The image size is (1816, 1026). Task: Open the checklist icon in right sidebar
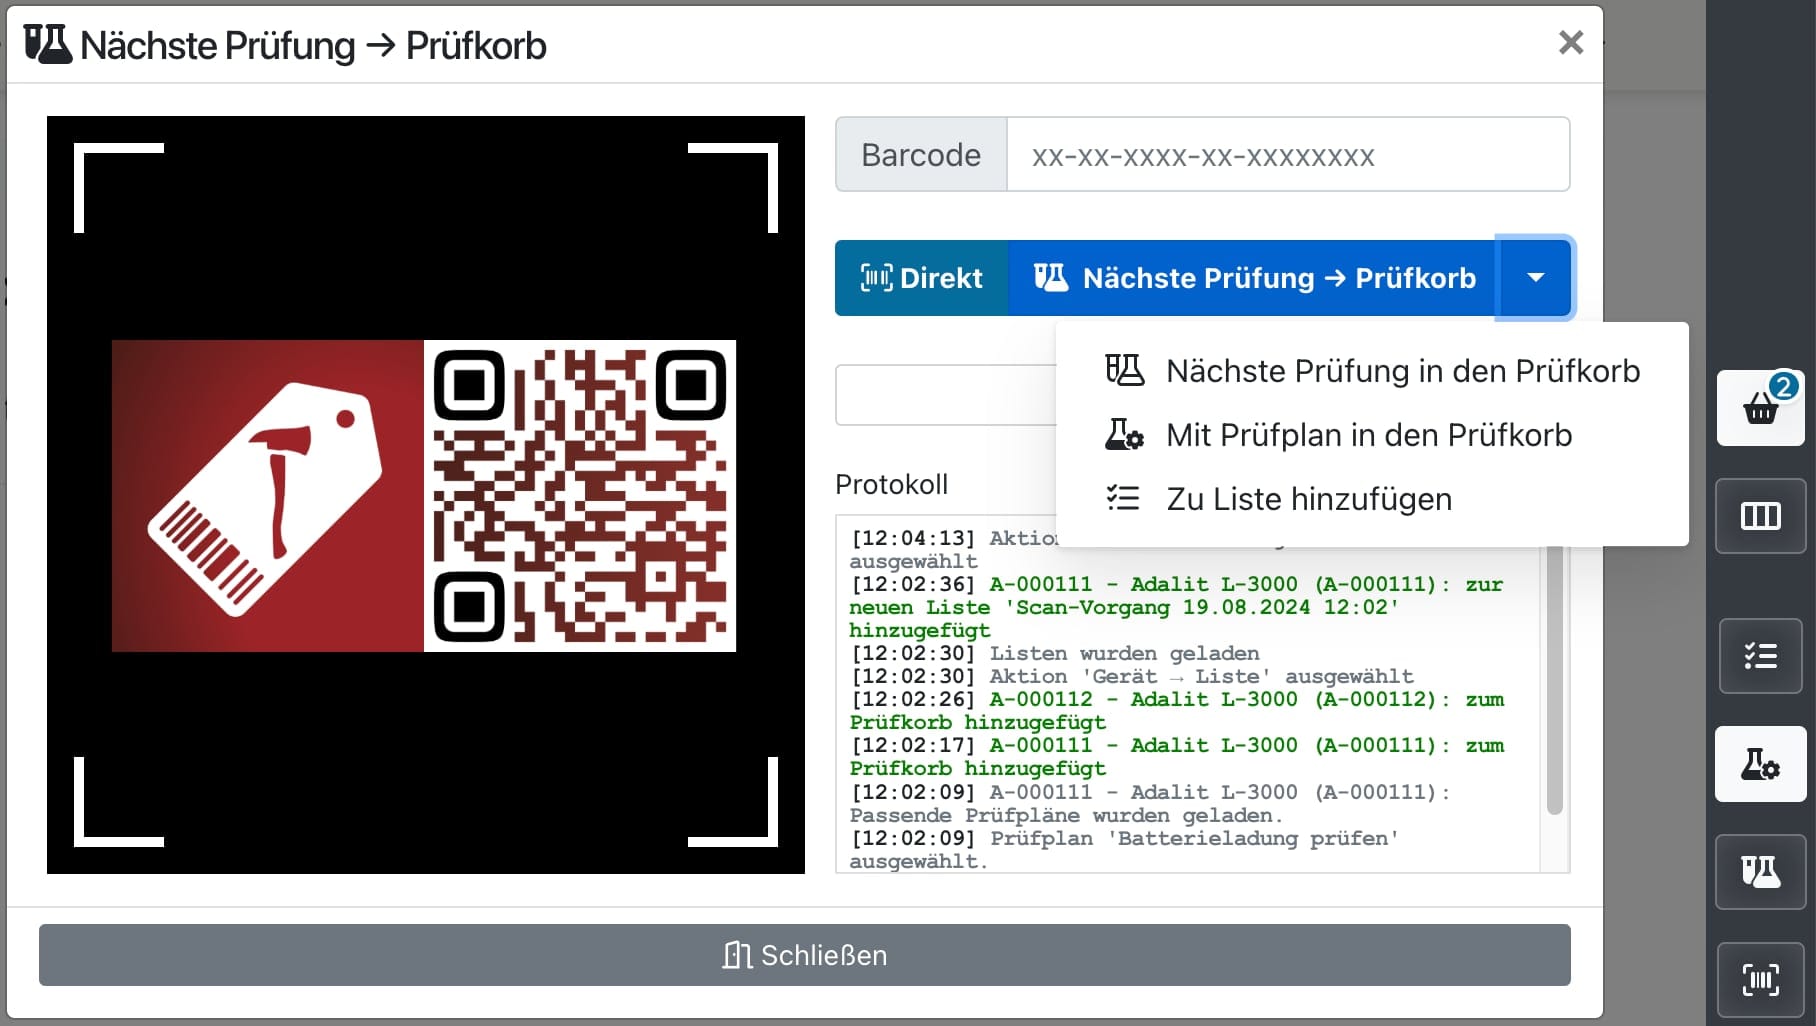pos(1760,656)
